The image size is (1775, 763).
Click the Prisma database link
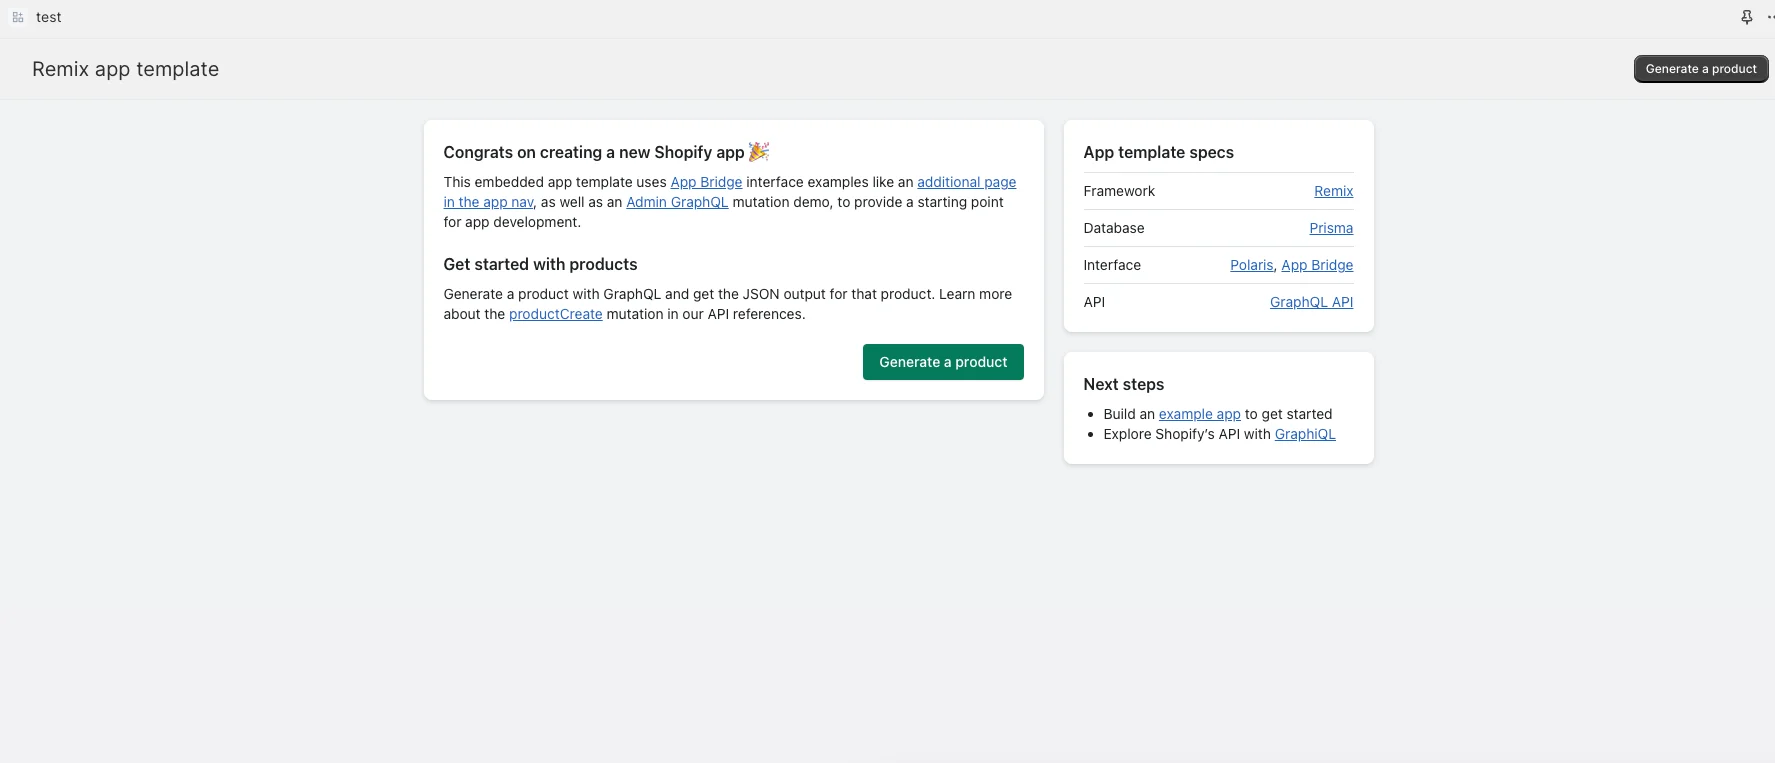click(x=1331, y=228)
